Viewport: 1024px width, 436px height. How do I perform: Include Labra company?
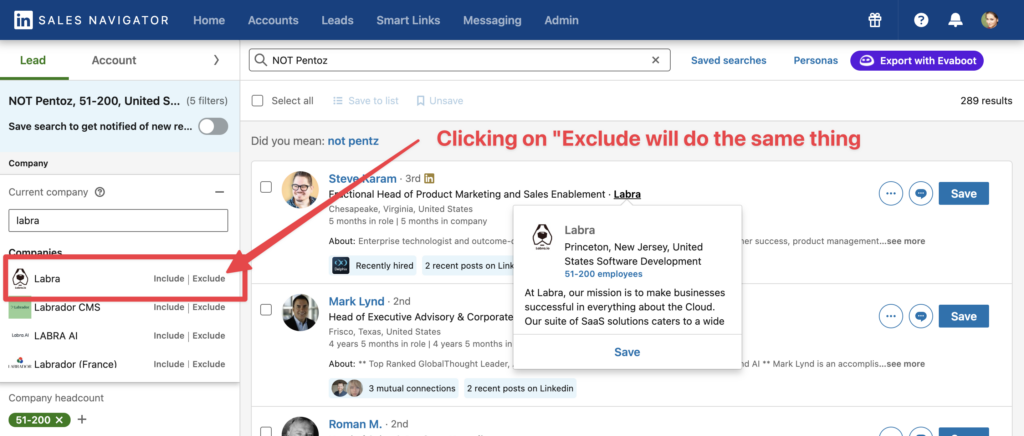tap(168, 279)
